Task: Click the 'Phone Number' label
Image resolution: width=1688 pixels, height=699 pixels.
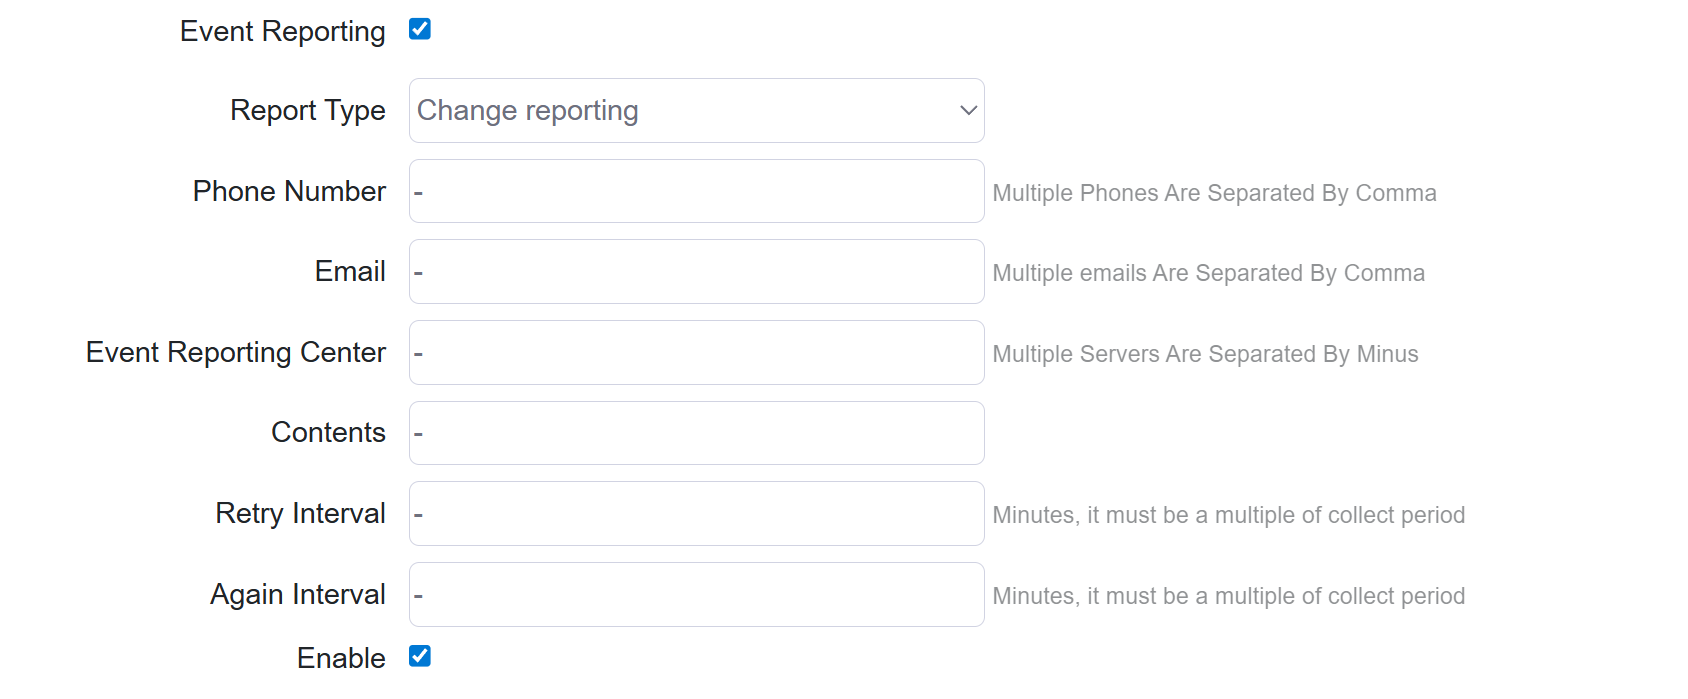Action: coord(289,191)
